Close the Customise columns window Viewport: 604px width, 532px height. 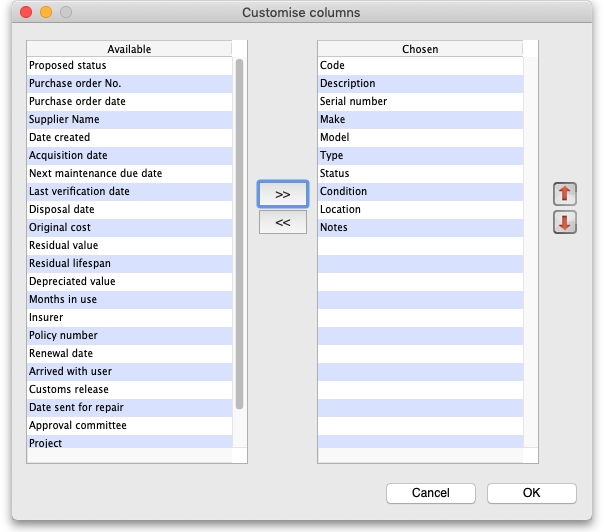tap(23, 13)
